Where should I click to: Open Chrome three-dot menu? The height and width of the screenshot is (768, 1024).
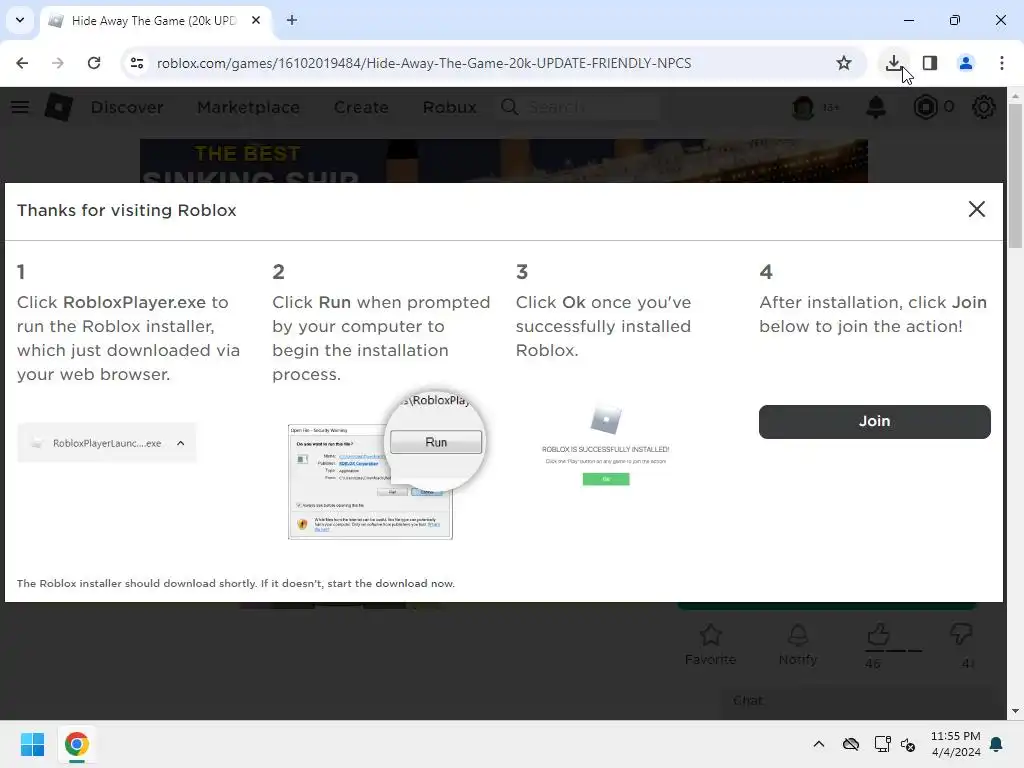point(1001,63)
